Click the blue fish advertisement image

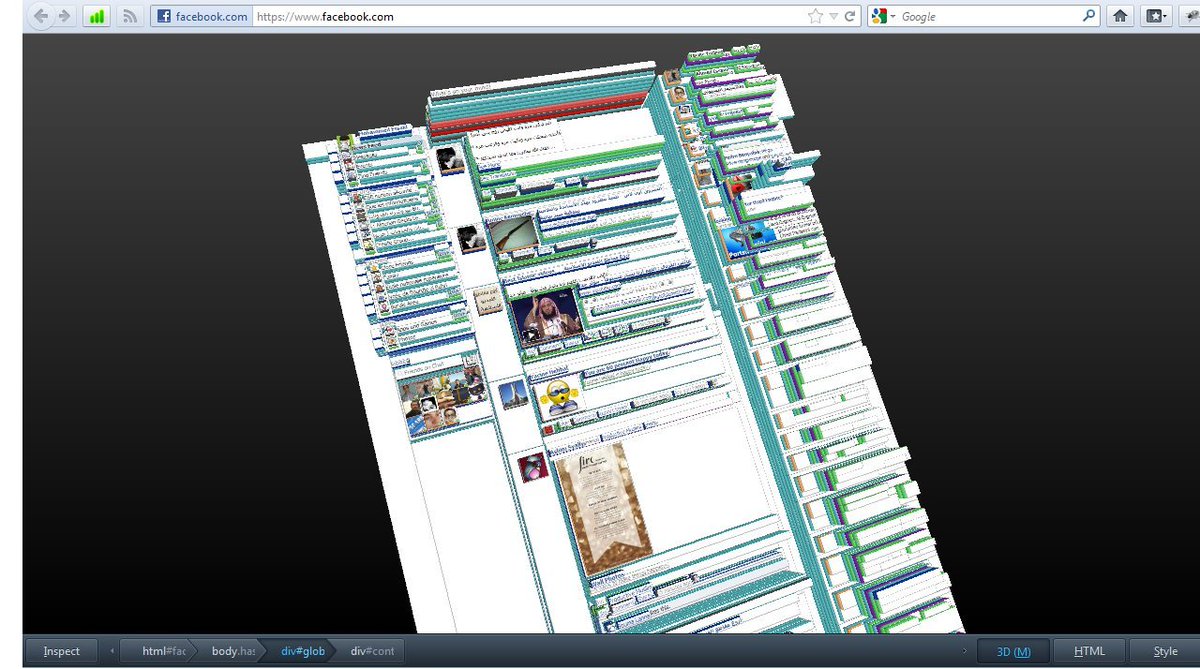click(x=749, y=242)
